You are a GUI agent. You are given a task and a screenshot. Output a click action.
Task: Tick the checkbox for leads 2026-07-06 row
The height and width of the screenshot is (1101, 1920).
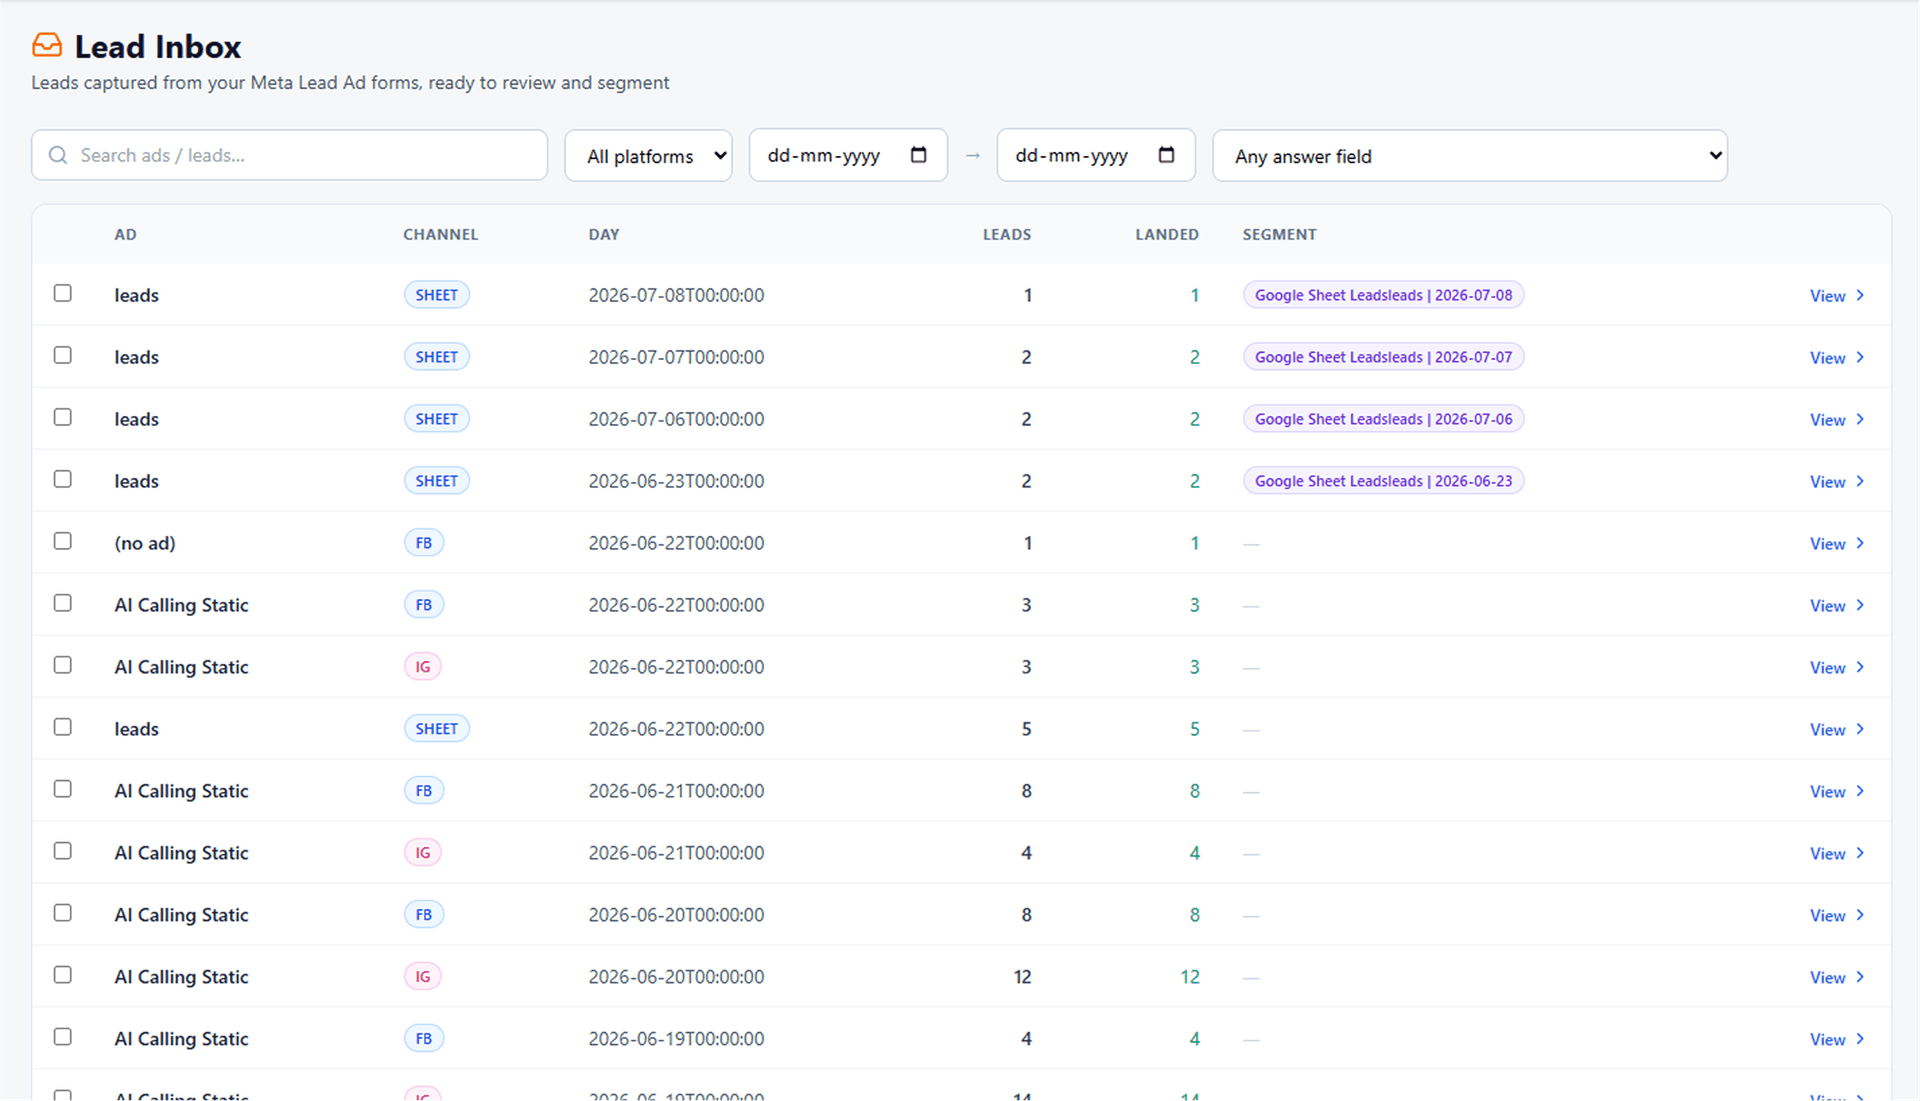(63, 417)
